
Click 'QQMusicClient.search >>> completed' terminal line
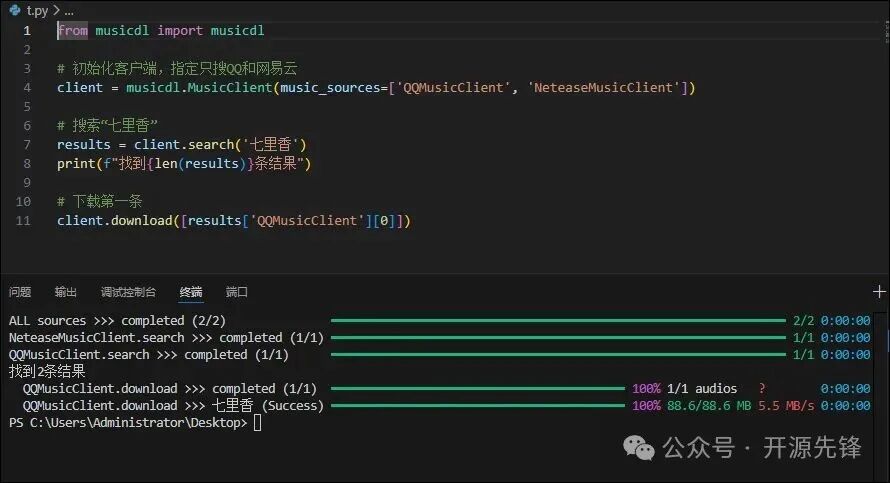point(149,355)
